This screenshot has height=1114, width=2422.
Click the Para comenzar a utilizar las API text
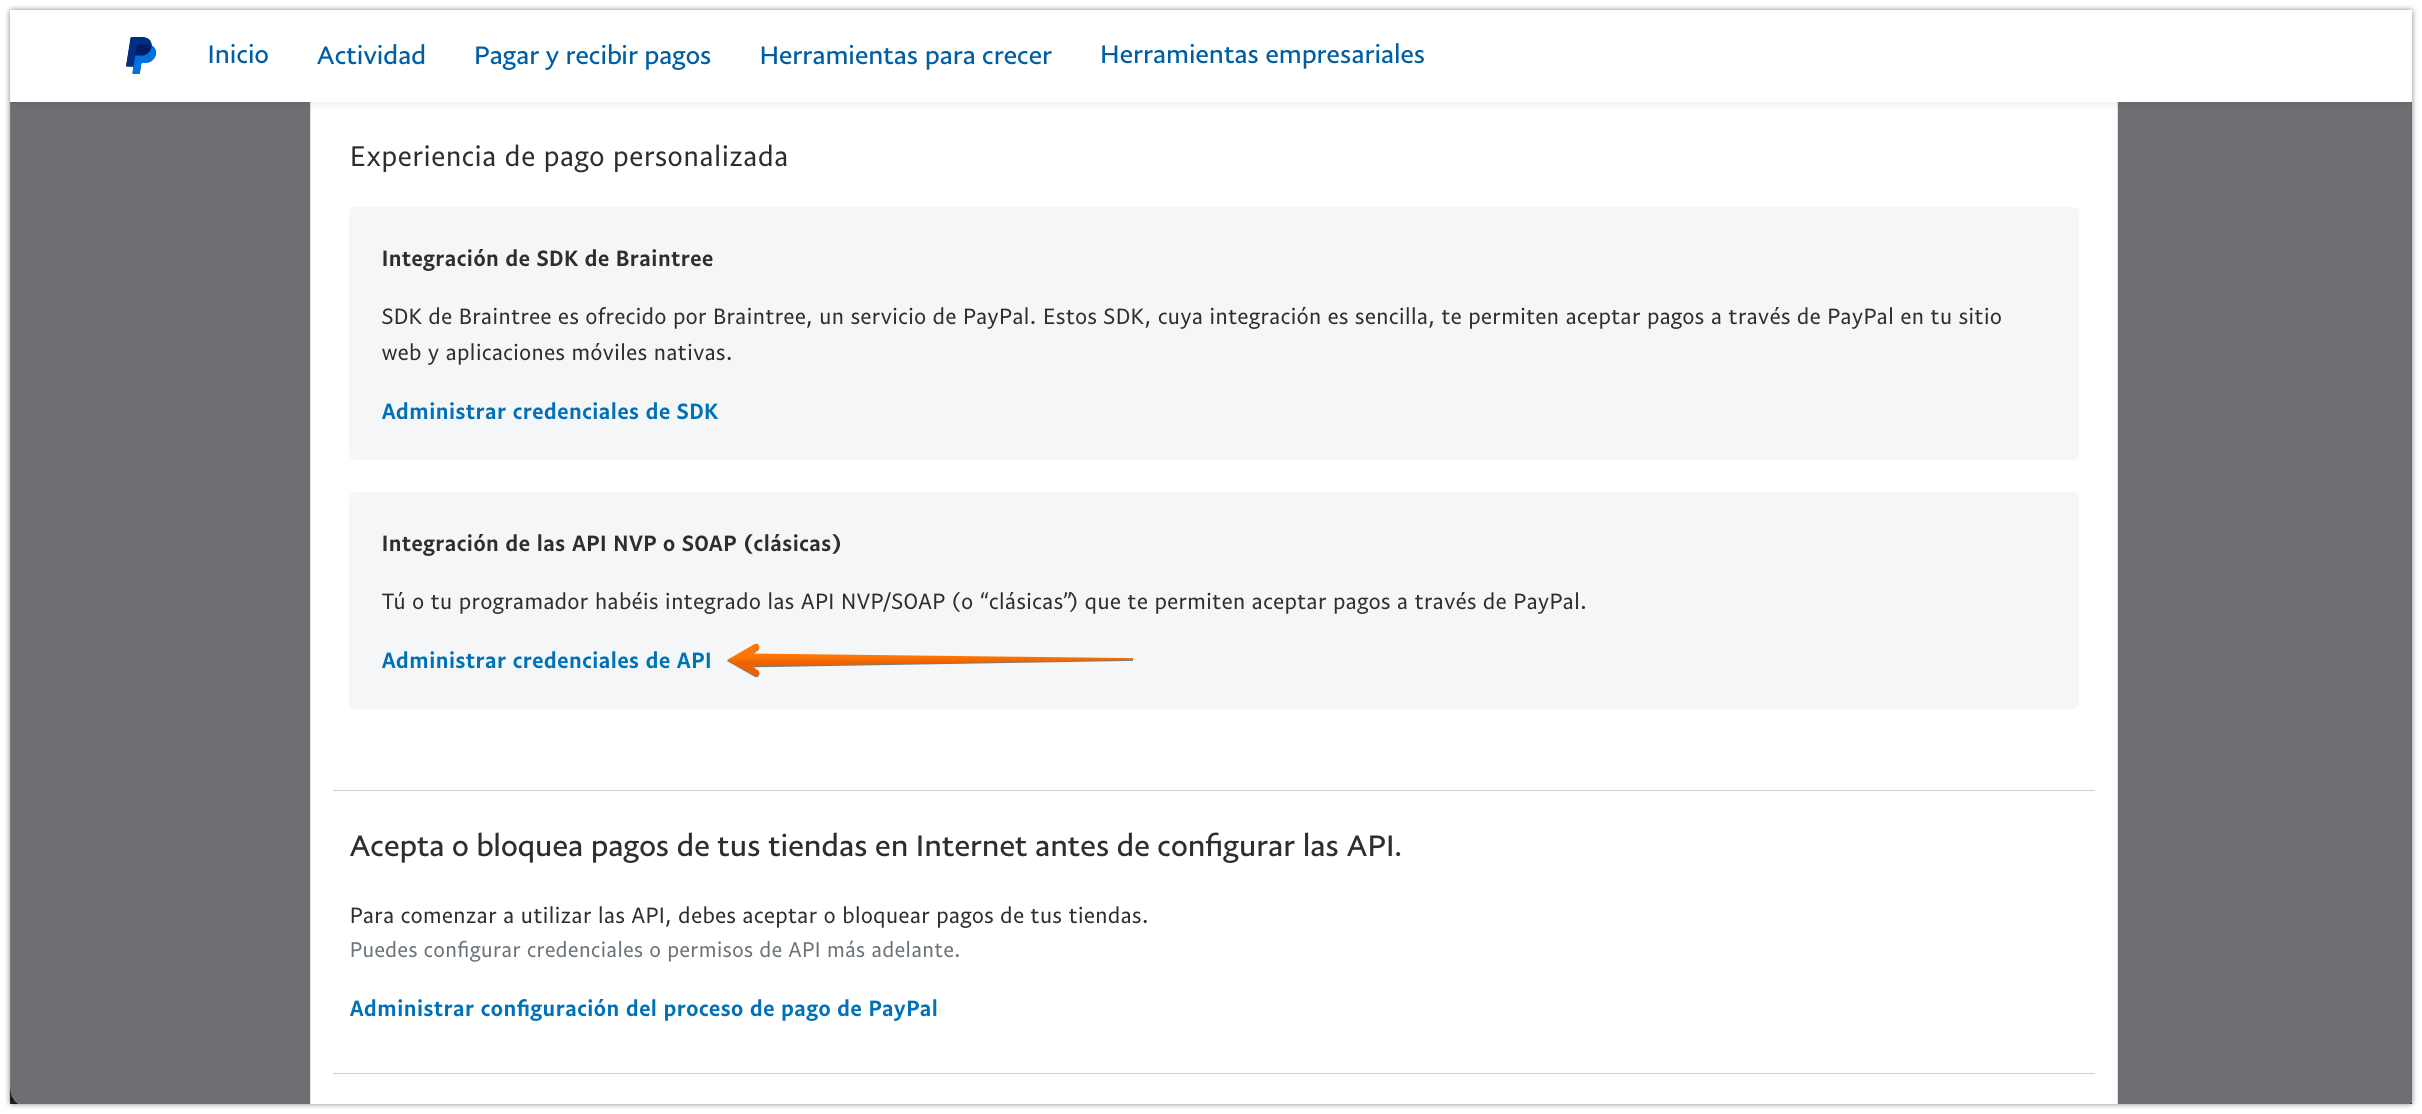click(748, 915)
